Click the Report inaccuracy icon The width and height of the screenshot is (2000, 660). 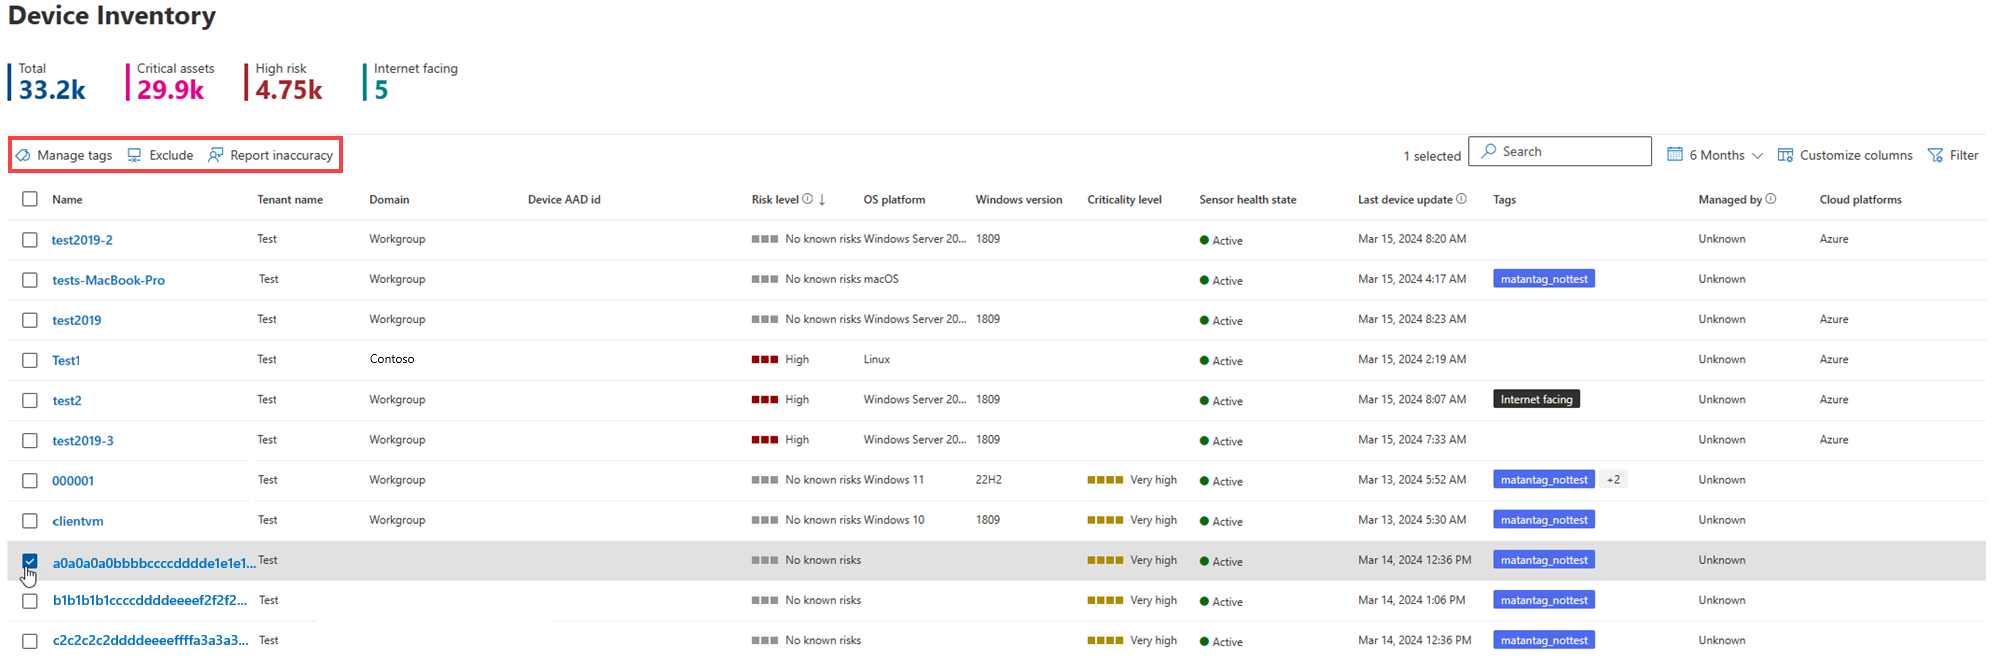(x=215, y=155)
